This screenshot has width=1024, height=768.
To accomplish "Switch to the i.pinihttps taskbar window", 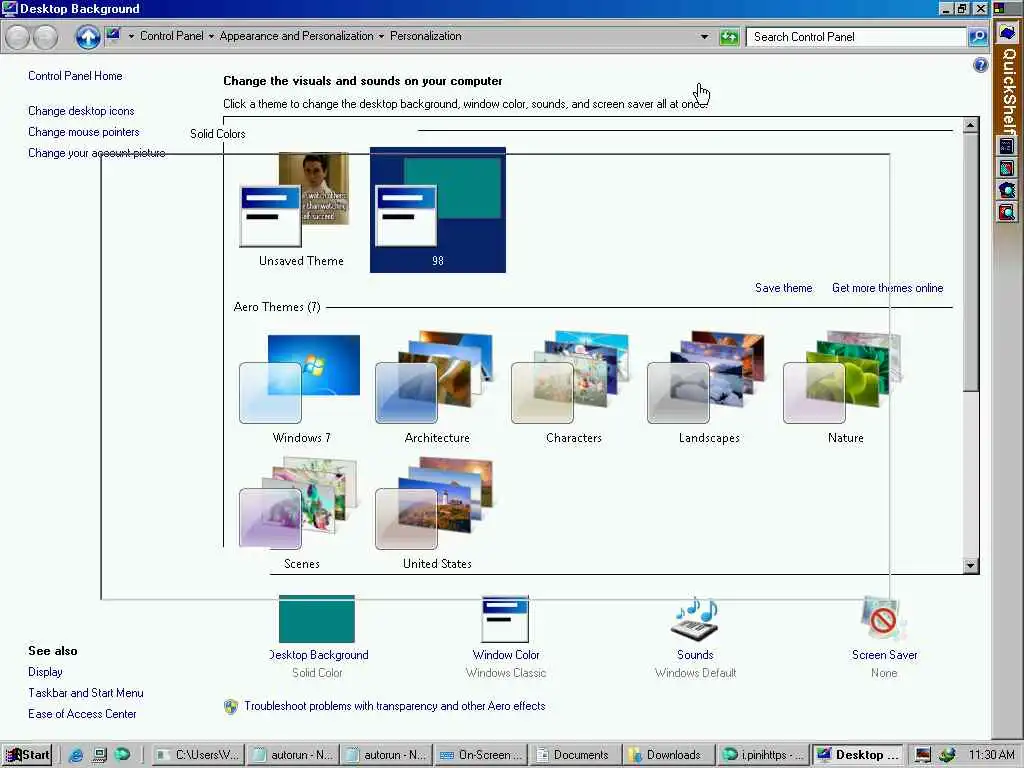I will (762, 755).
